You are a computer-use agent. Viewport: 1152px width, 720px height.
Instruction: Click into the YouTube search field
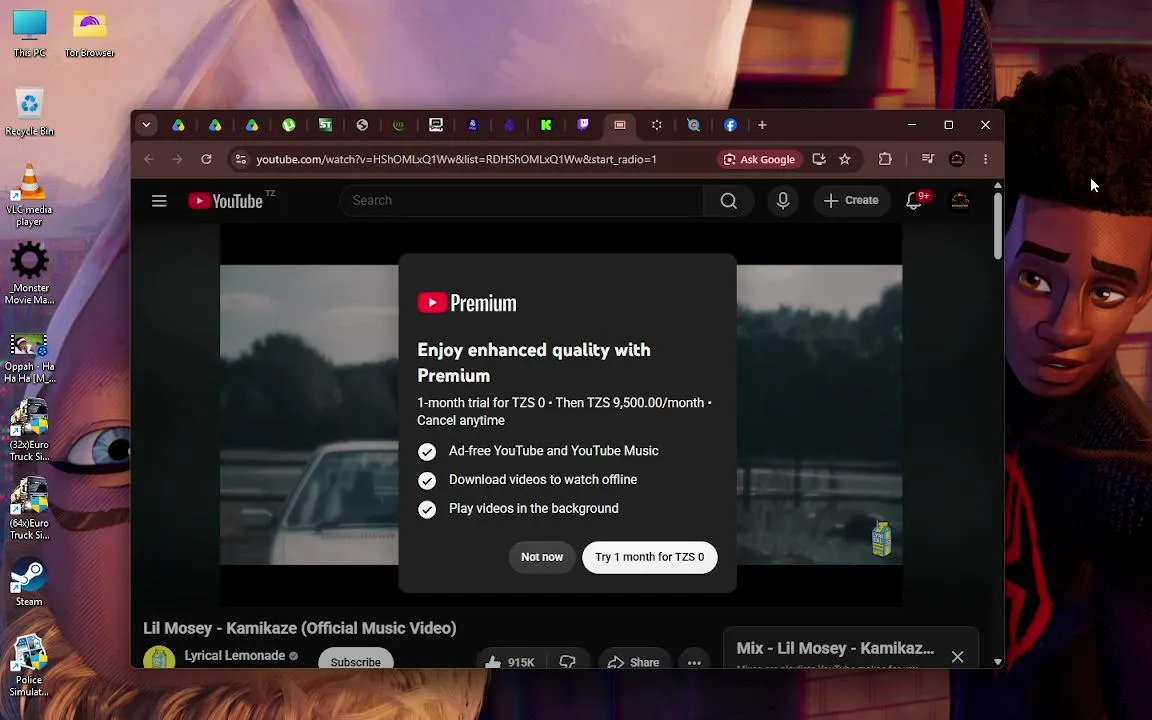[x=522, y=201]
